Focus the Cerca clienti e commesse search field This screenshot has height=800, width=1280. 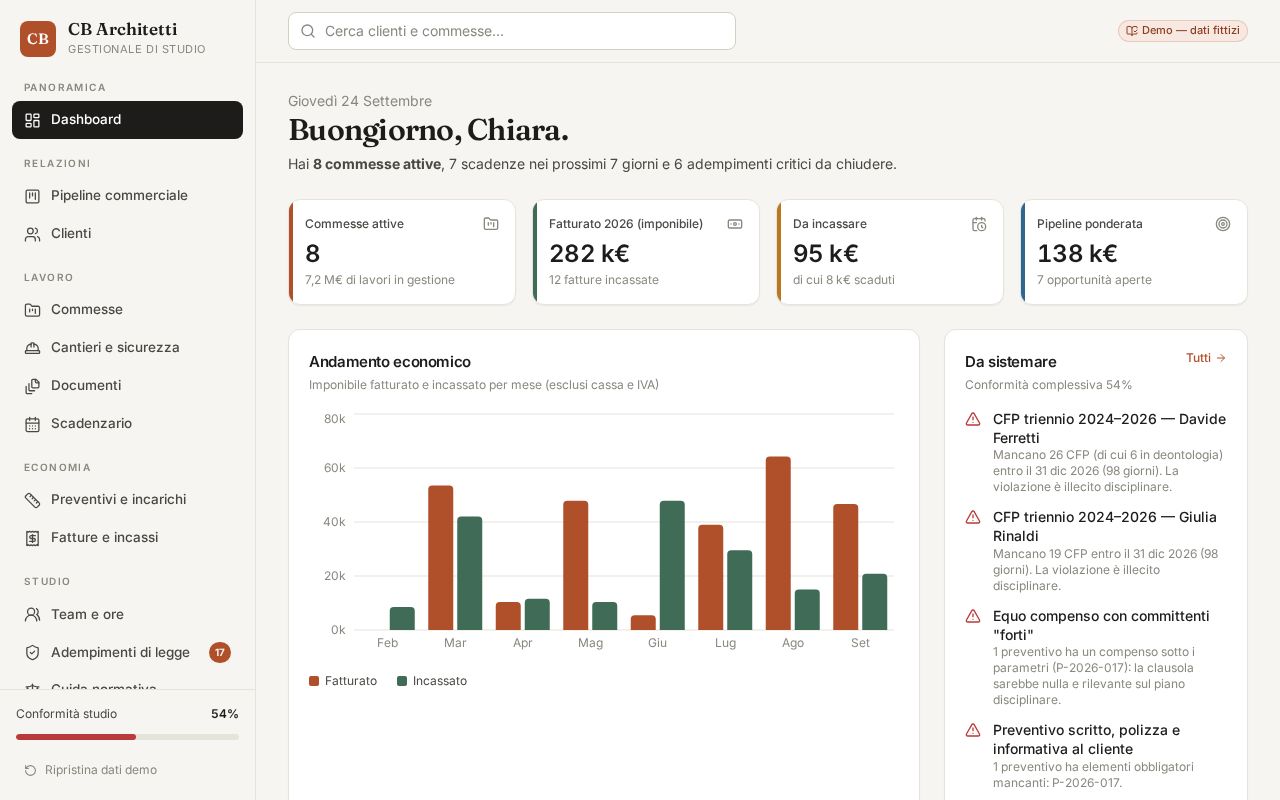pos(512,31)
